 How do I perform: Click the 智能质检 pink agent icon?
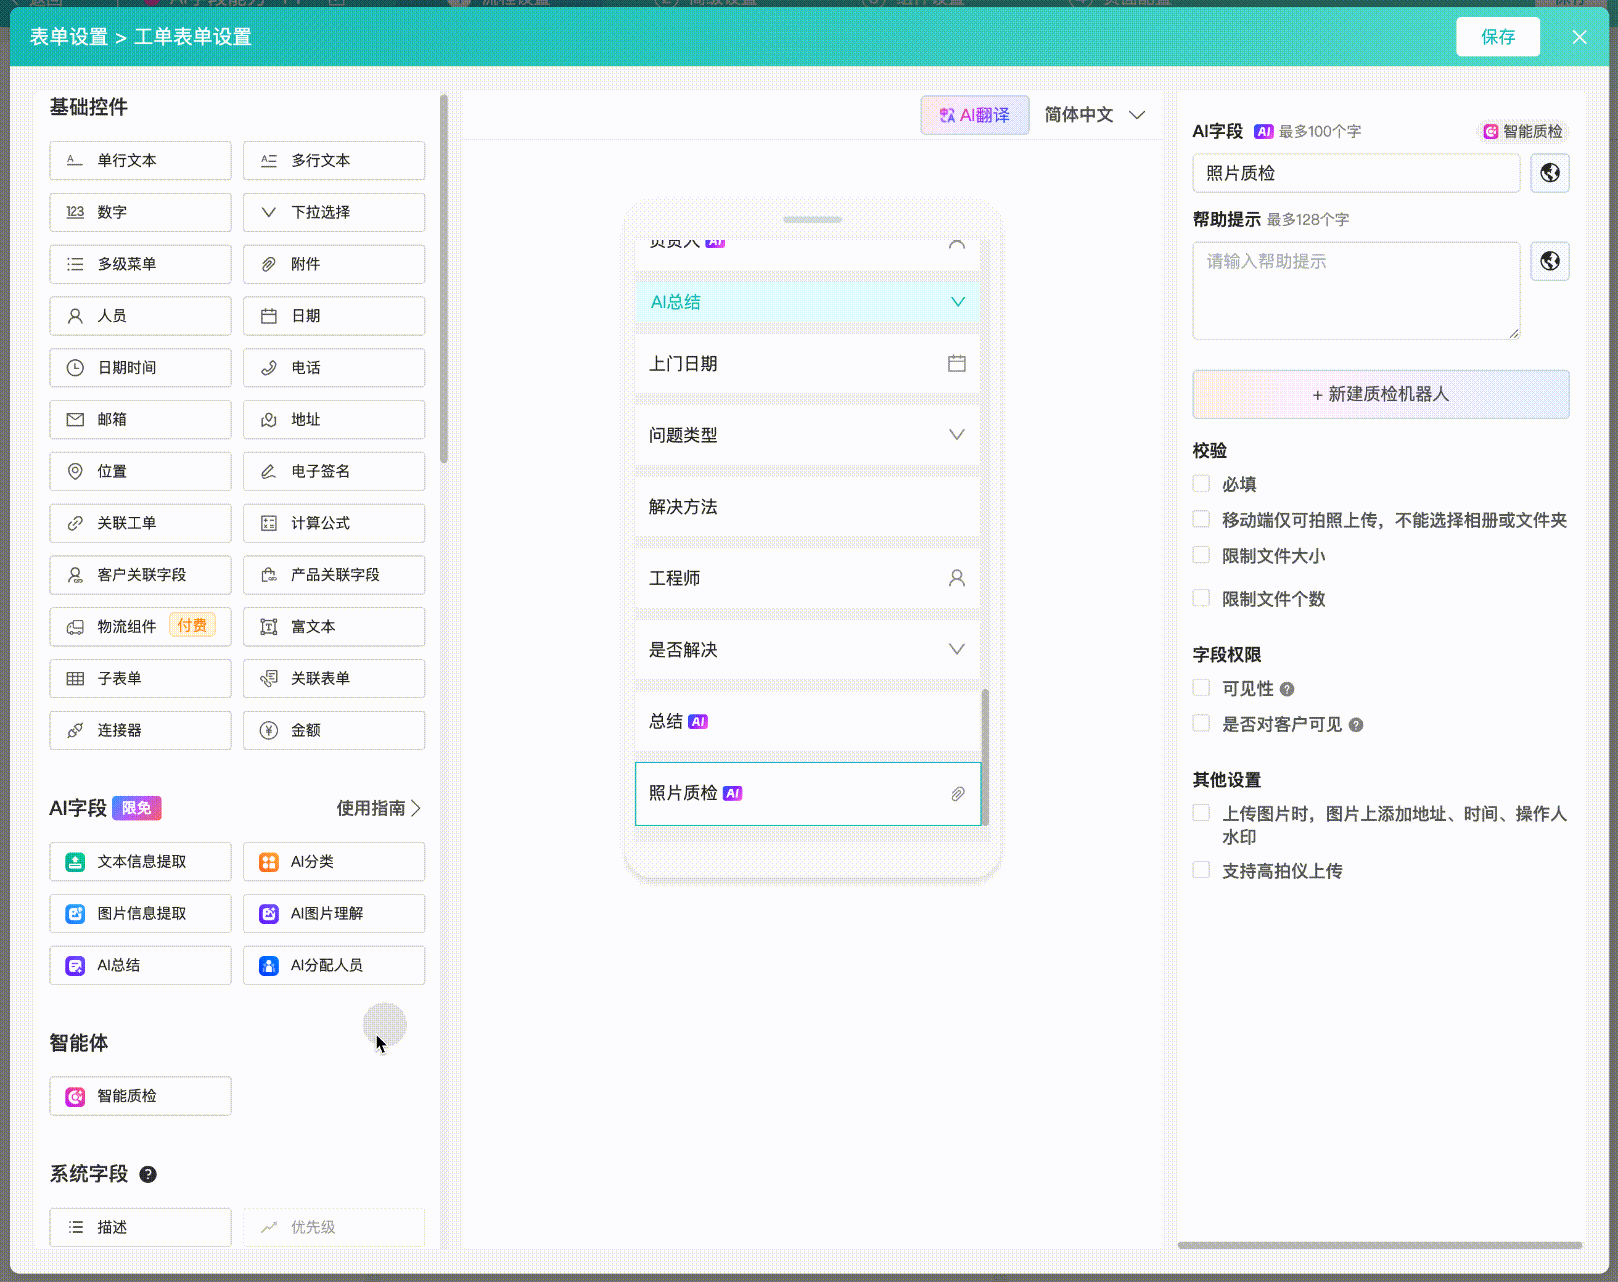75,1097
